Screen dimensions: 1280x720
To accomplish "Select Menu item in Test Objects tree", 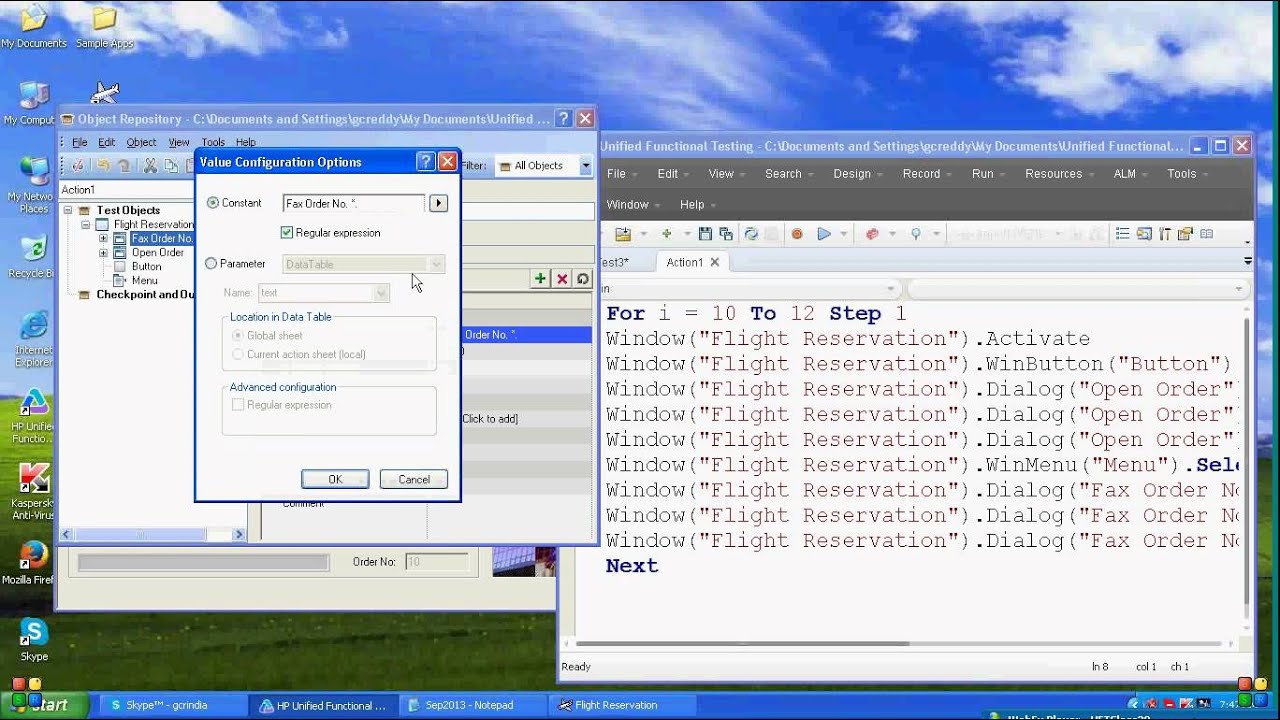I will [144, 281].
